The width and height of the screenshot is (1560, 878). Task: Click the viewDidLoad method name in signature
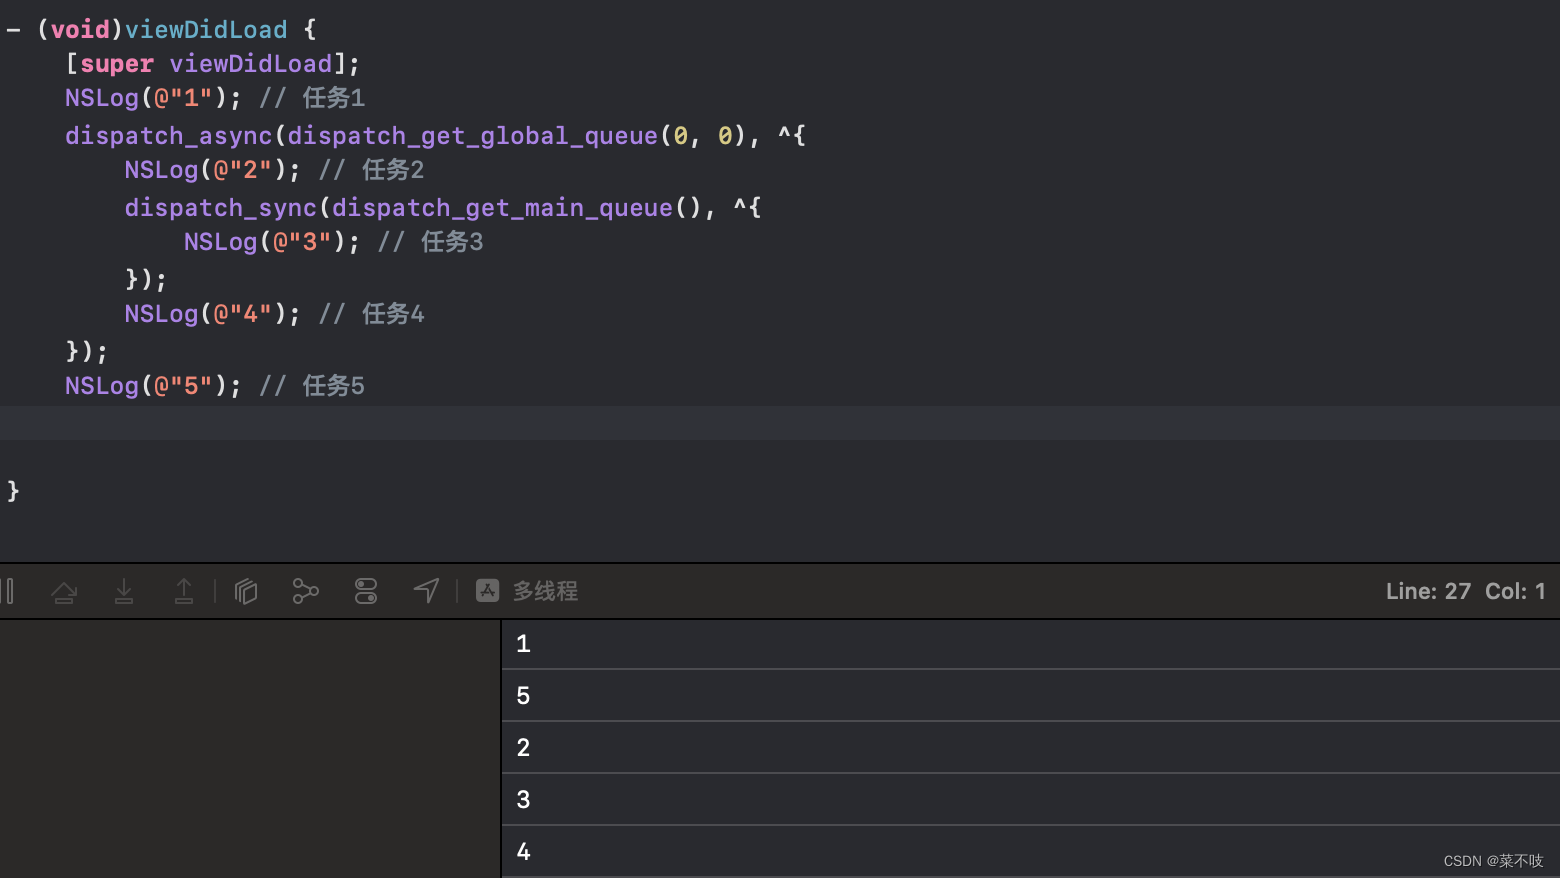pos(206,30)
